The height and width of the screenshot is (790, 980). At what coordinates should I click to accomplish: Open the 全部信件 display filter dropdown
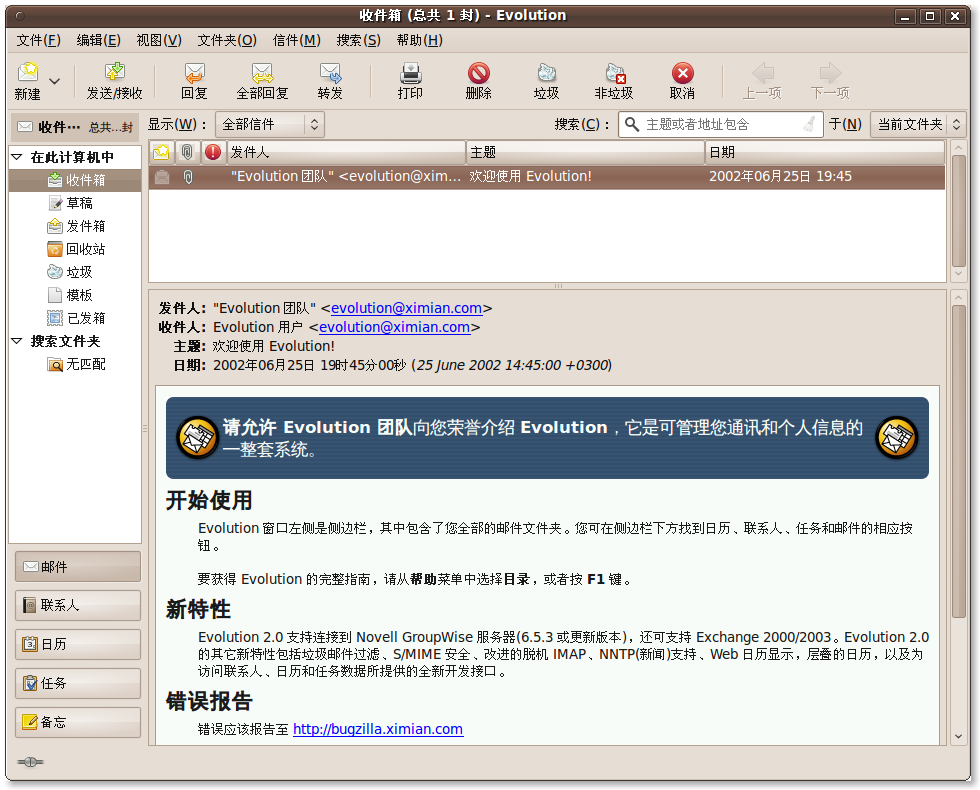270,124
